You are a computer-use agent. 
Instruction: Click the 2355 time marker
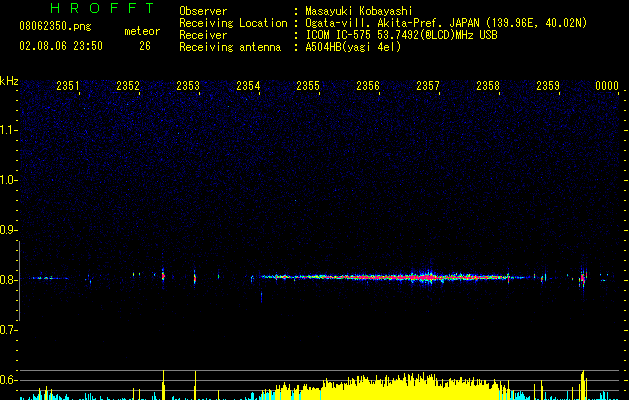point(308,85)
